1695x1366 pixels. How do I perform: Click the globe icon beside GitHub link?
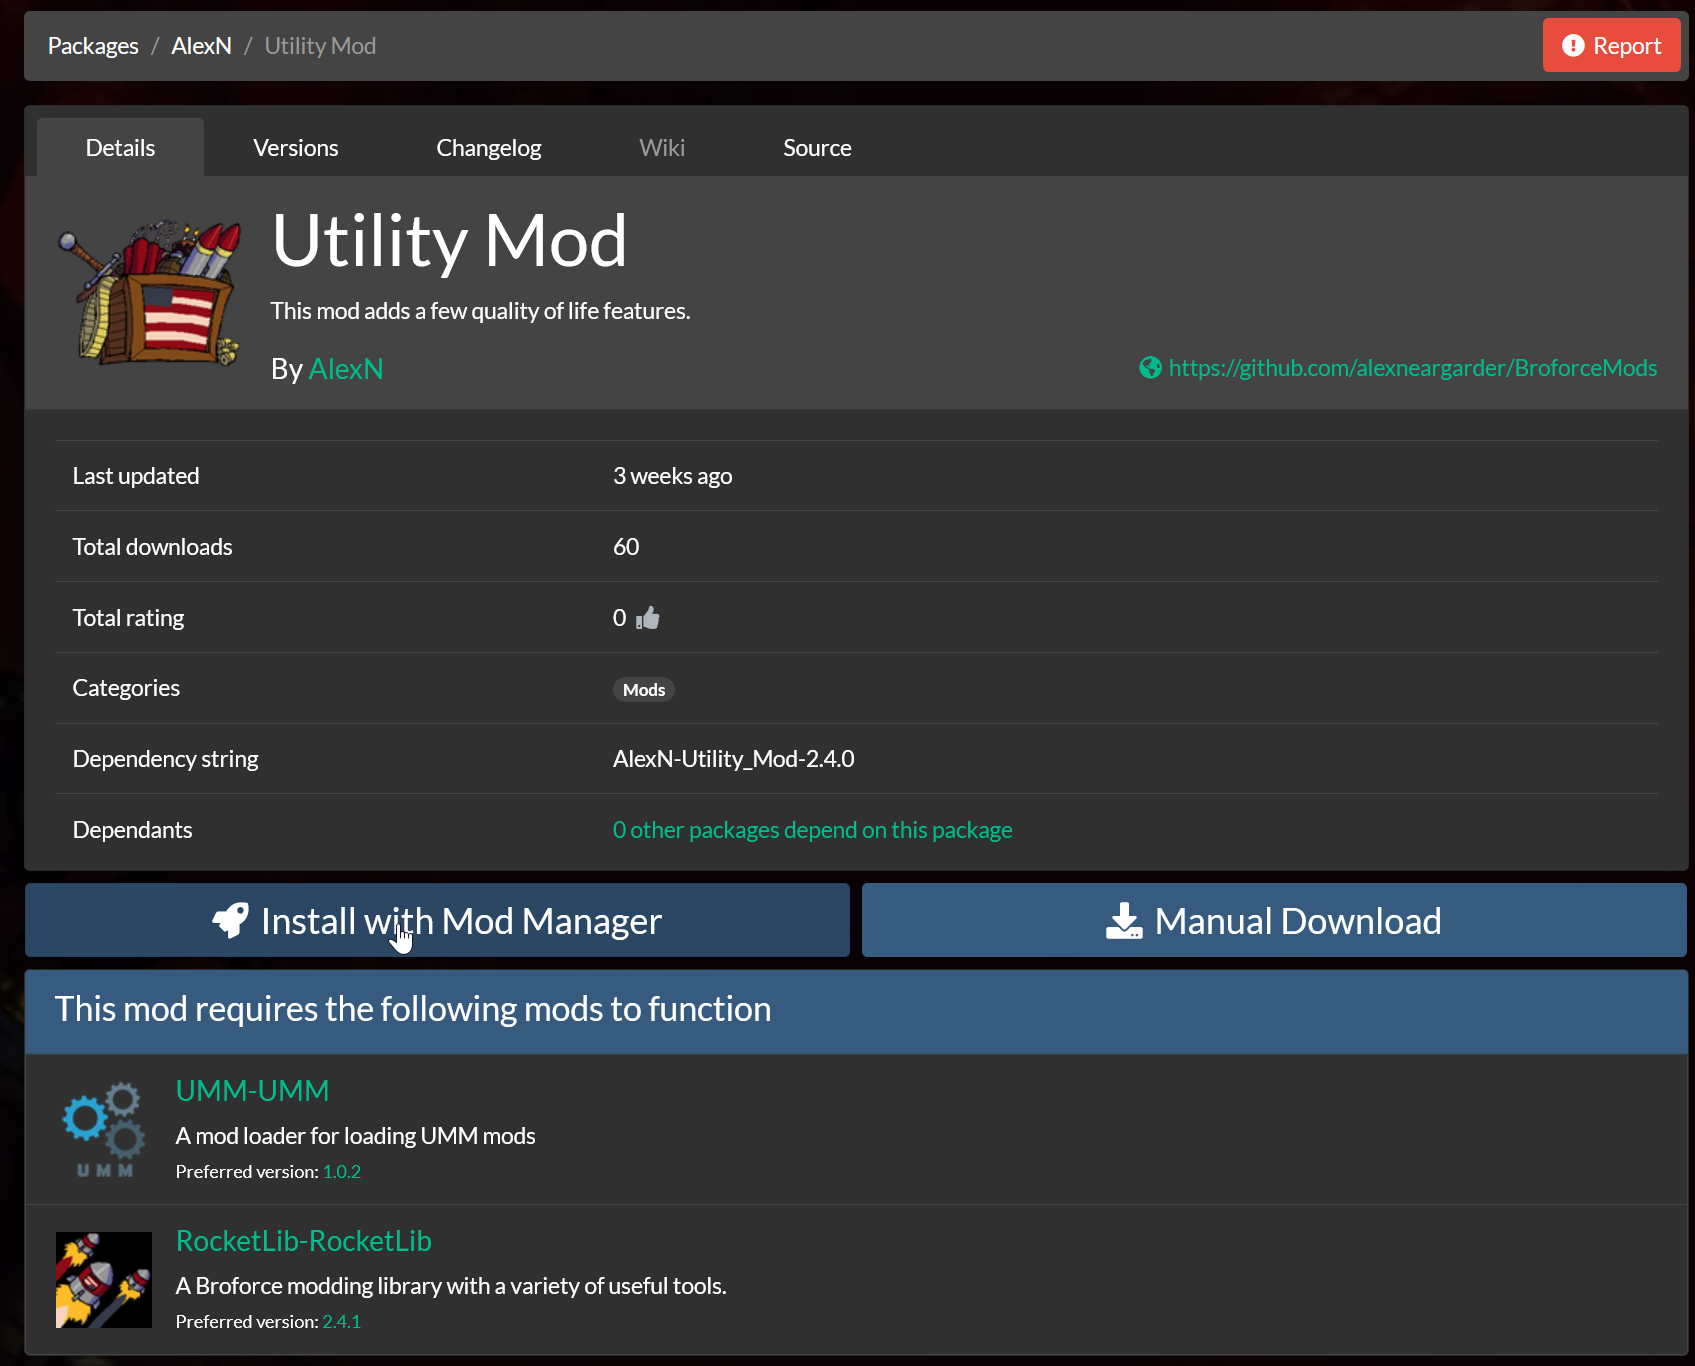pos(1150,368)
